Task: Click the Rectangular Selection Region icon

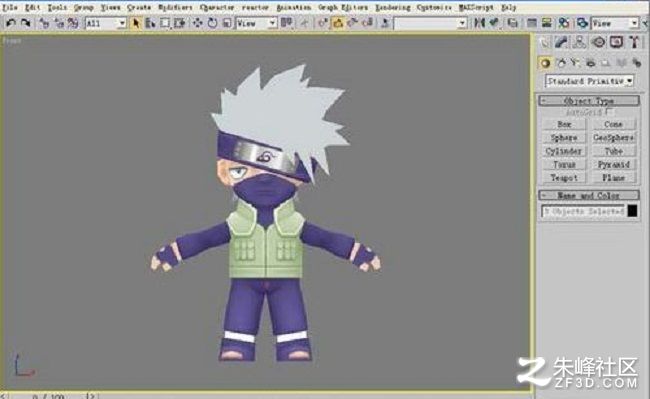Action: pyautogui.click(x=165, y=23)
